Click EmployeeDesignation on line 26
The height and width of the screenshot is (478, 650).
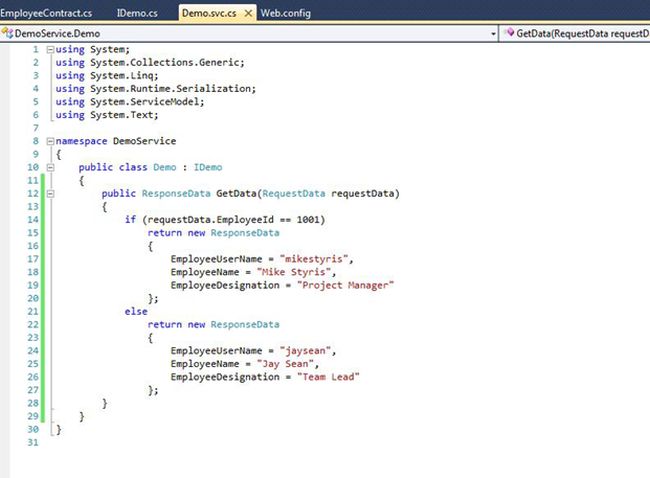225,377
